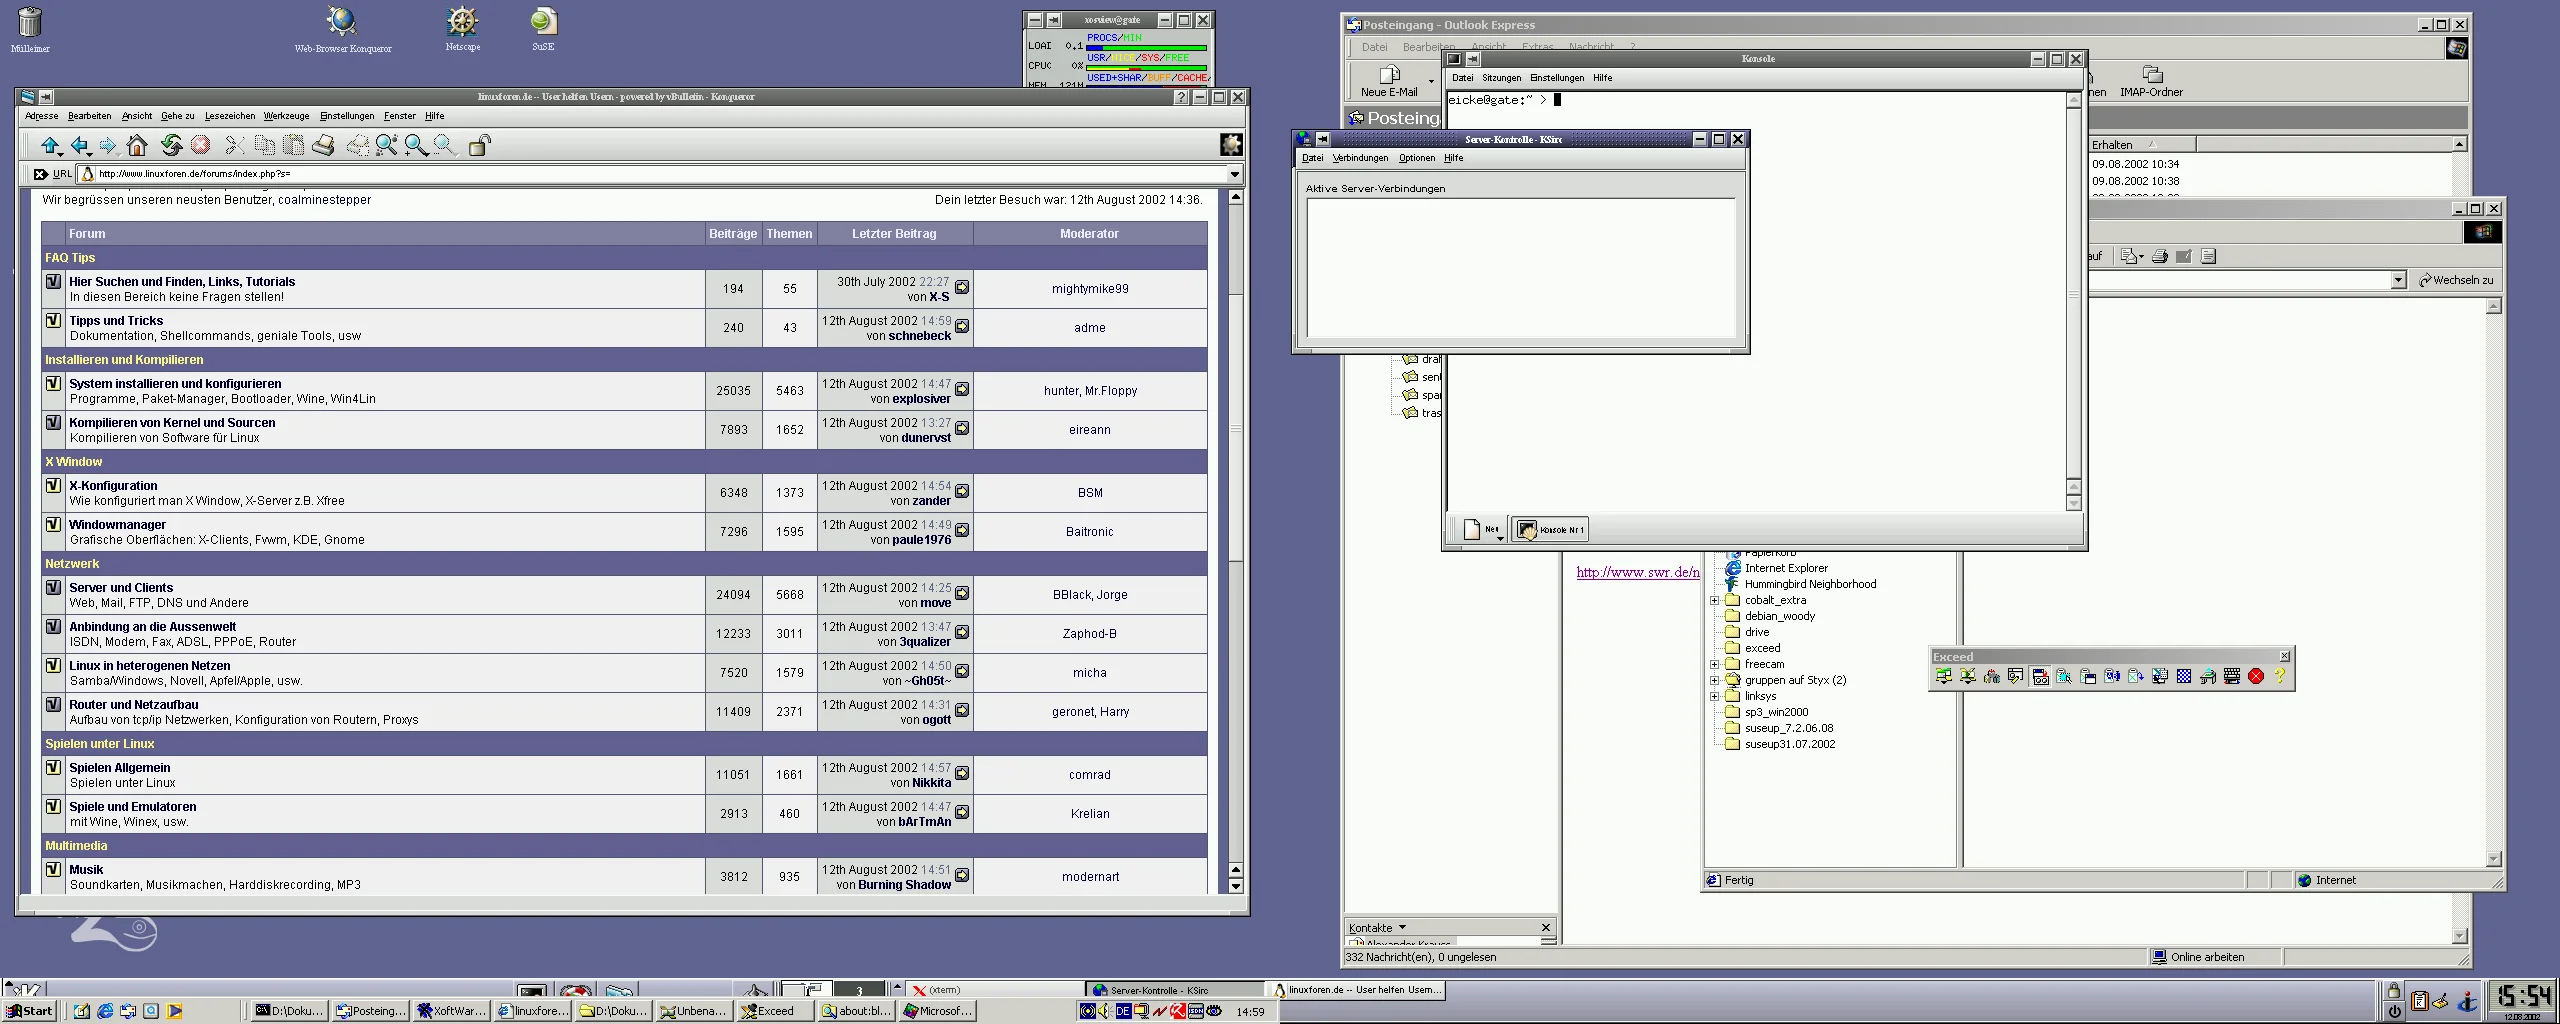2560x1024 pixels.
Task: Open the address dropdown left of Wechseln zu
Action: (x=2398, y=281)
